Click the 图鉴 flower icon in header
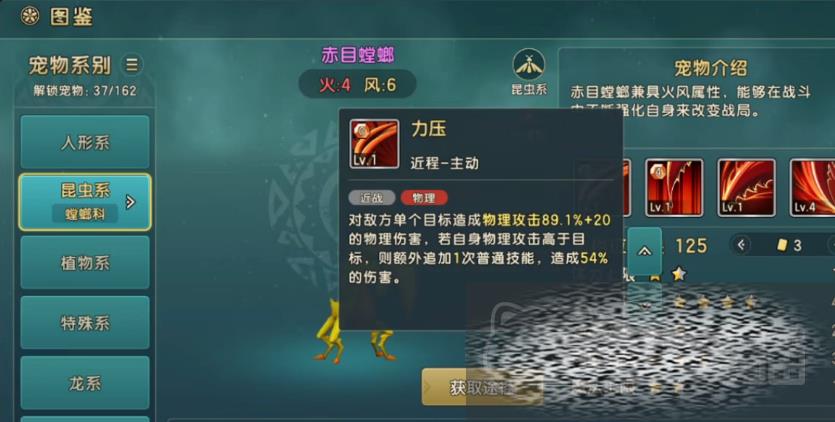 (30, 16)
